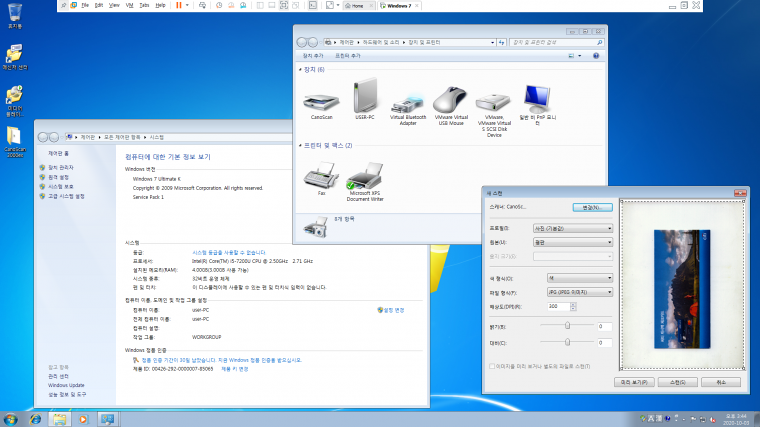The image size is (760, 427).
Task: Switch to the Home tab in VMware
Action: pos(358,6)
